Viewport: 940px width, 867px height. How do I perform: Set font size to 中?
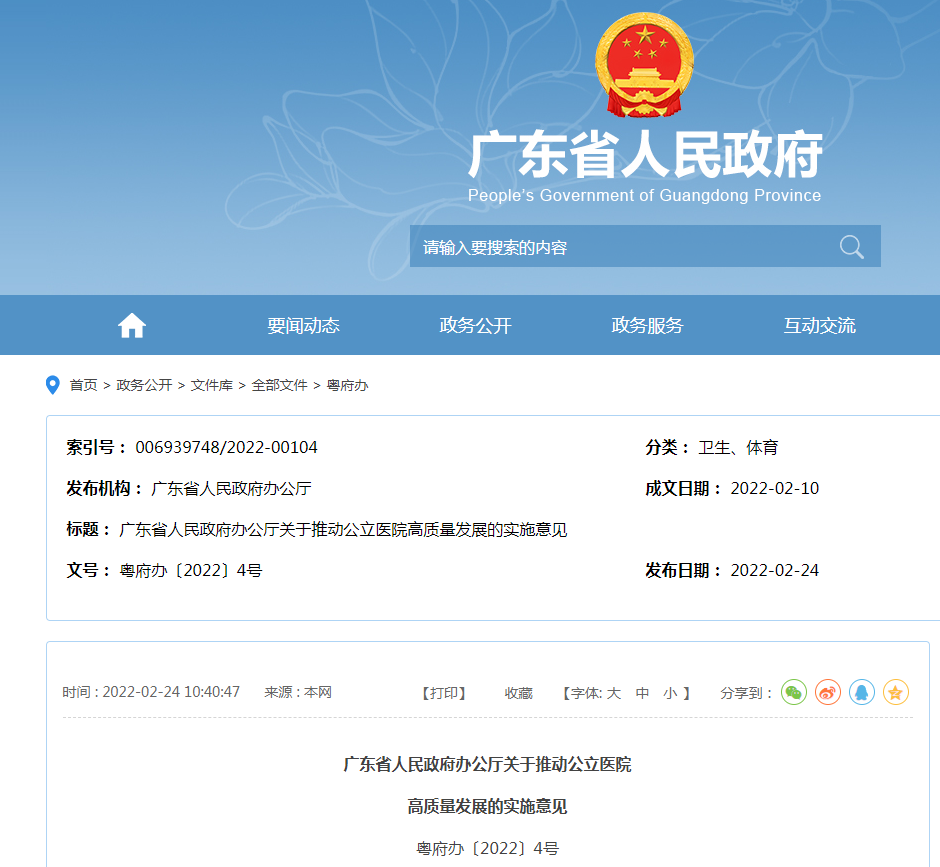[642, 693]
